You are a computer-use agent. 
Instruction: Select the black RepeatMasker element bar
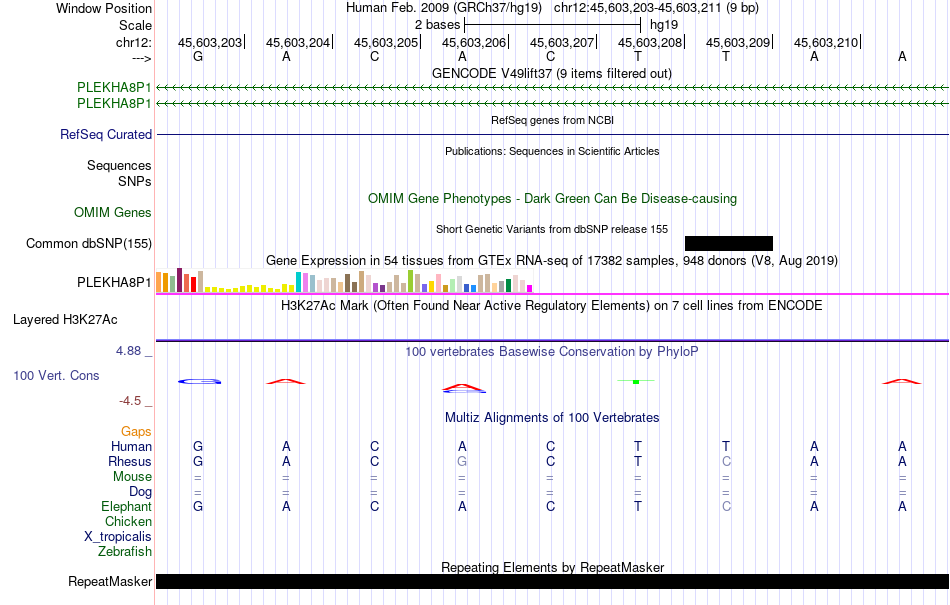point(552,581)
